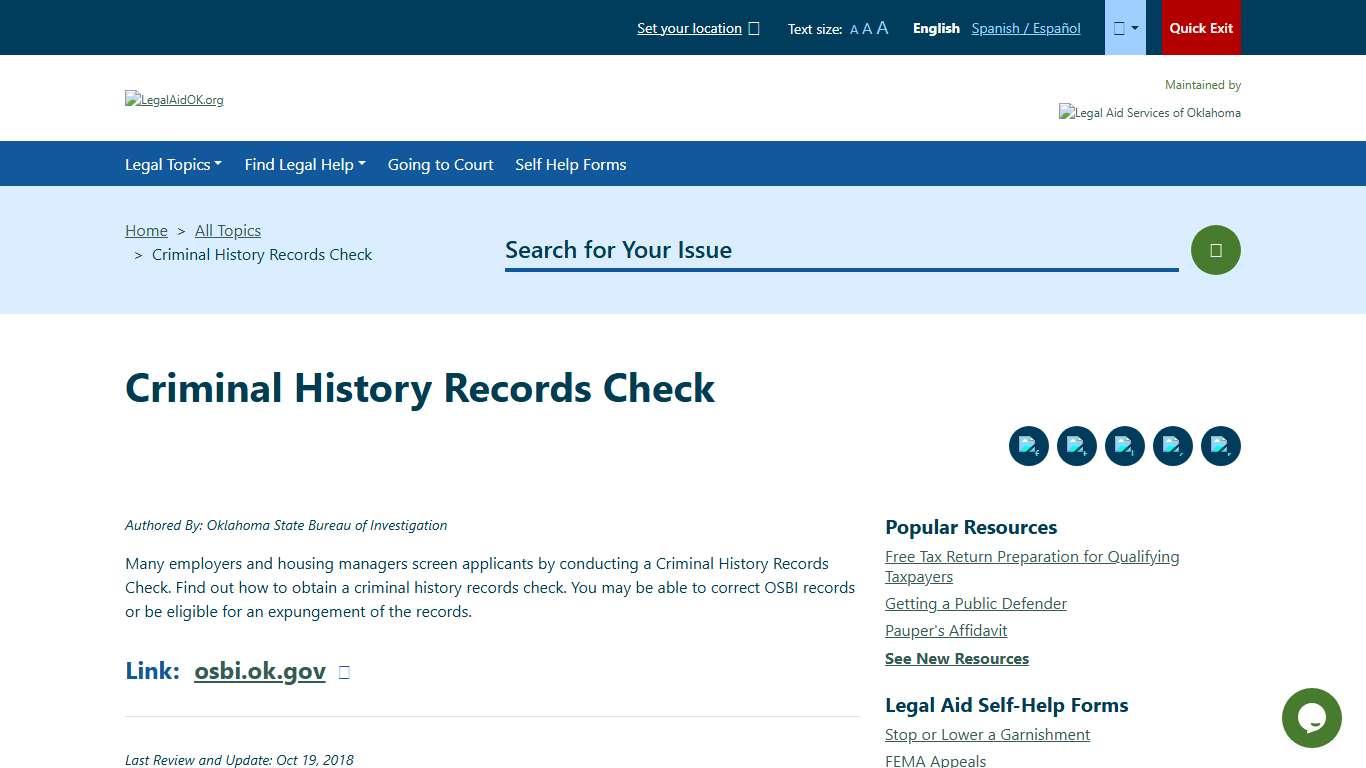Image resolution: width=1366 pixels, height=768 pixels.
Task: Click the first social share icon below the title
Action: click(x=1028, y=446)
